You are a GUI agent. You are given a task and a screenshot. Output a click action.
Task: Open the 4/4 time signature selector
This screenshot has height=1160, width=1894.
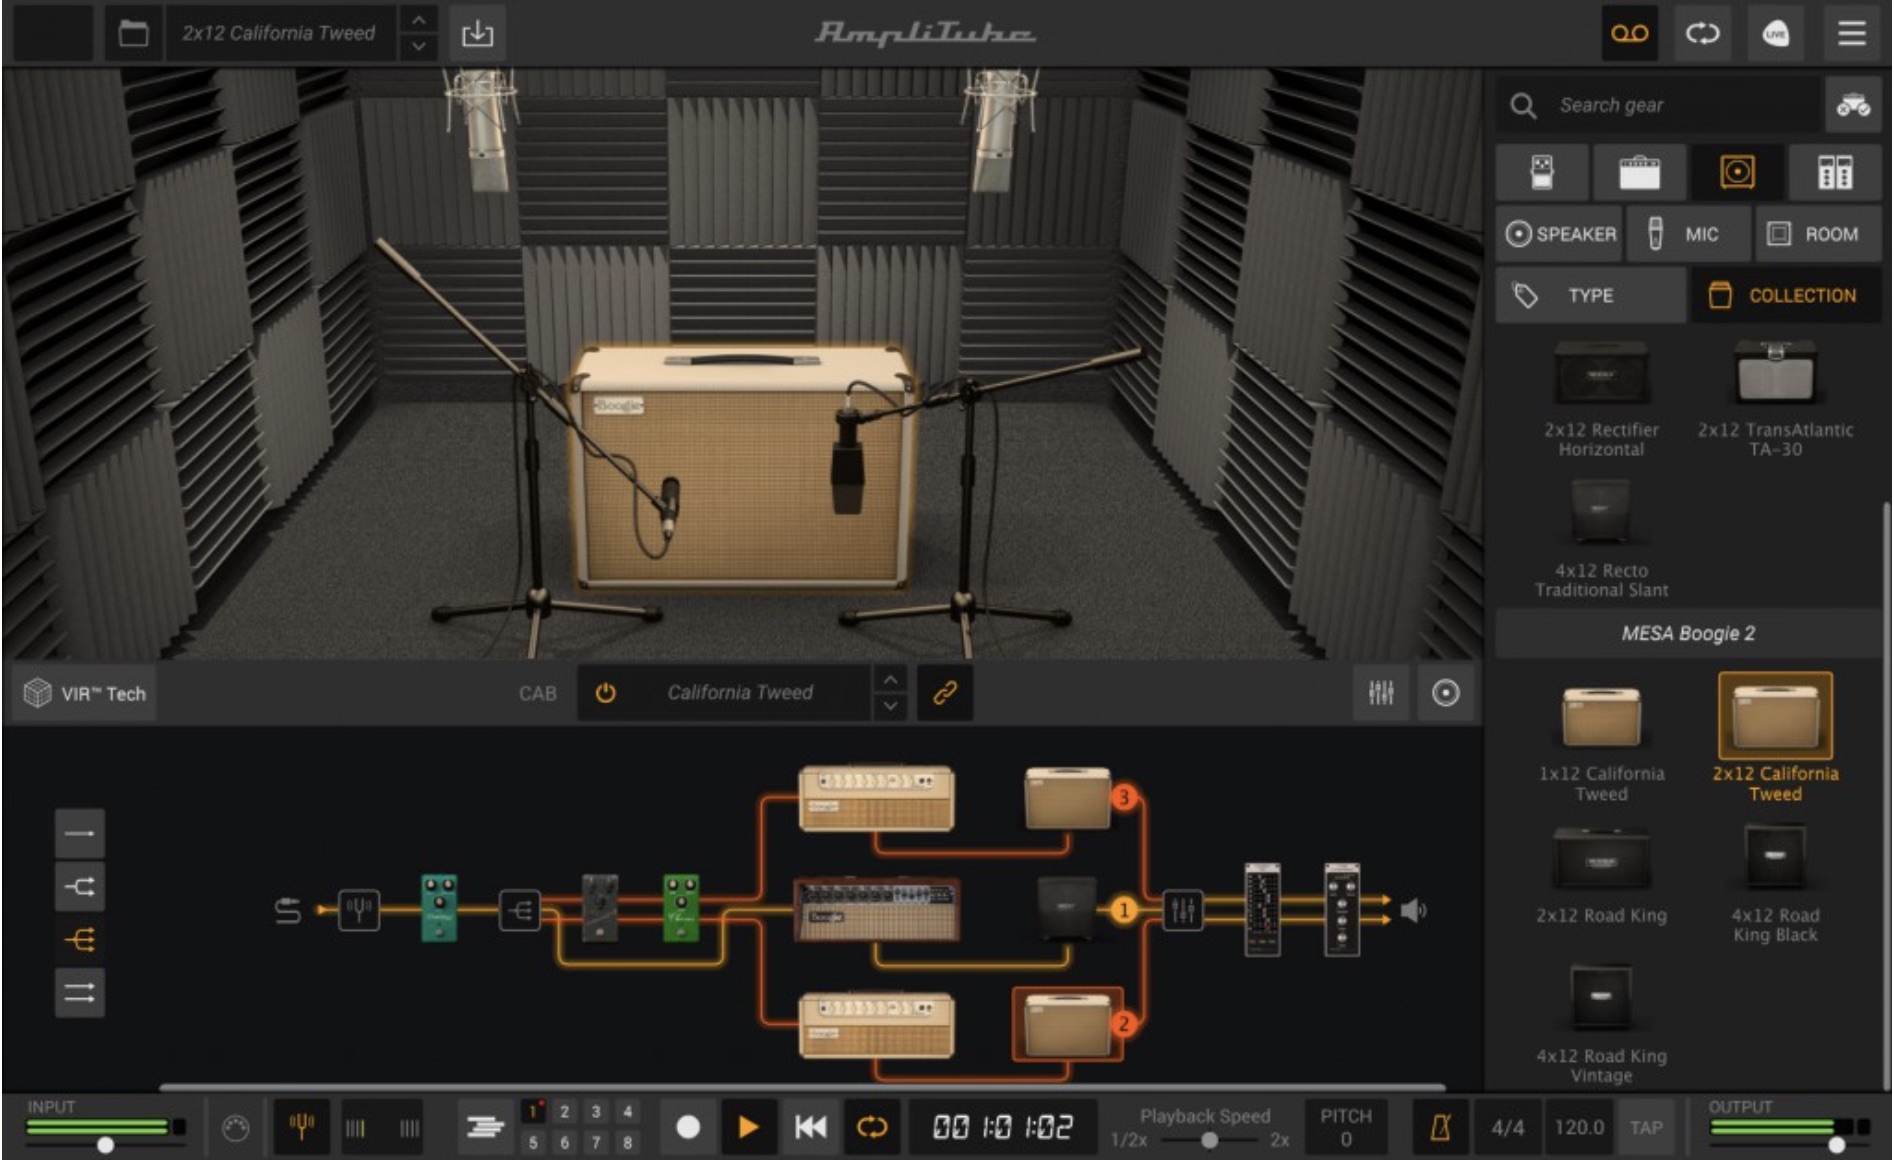1507,1127
